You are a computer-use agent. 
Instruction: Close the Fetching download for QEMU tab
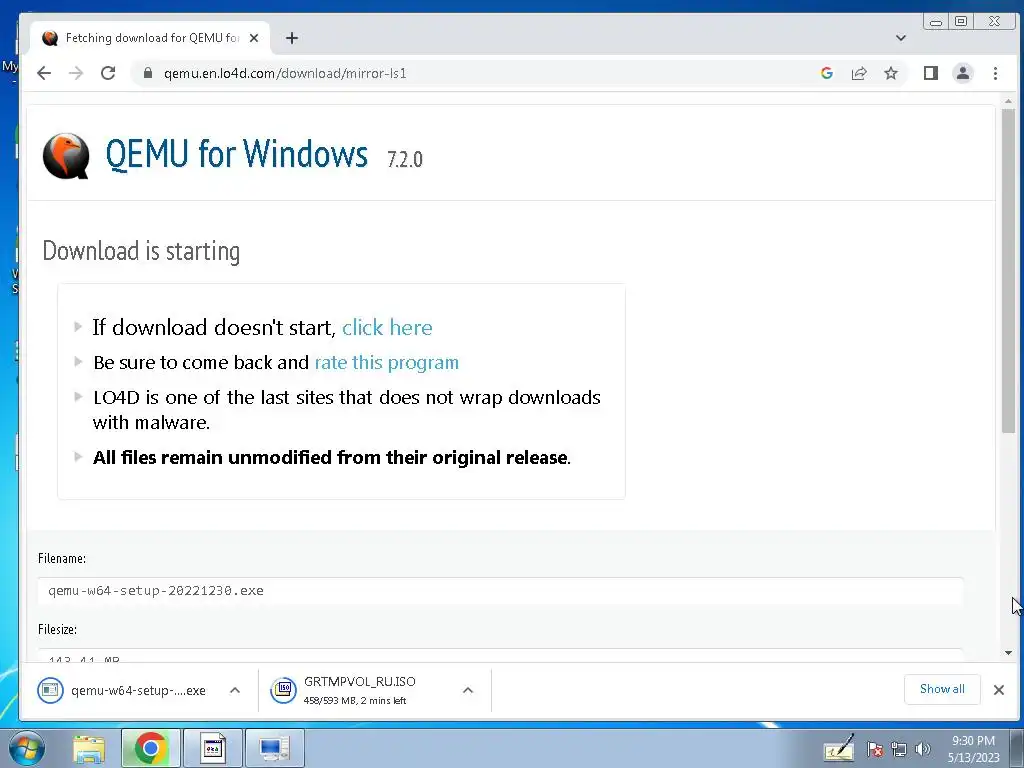[x=254, y=38]
